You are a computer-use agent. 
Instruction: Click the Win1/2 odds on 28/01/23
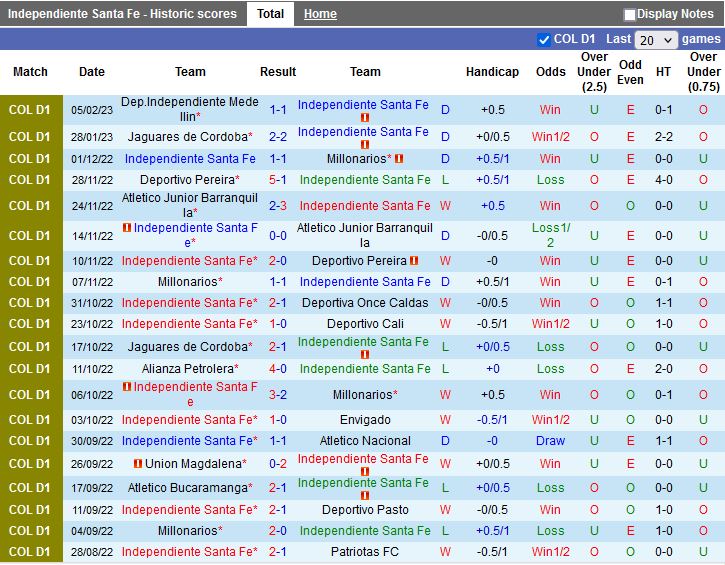[550, 137]
